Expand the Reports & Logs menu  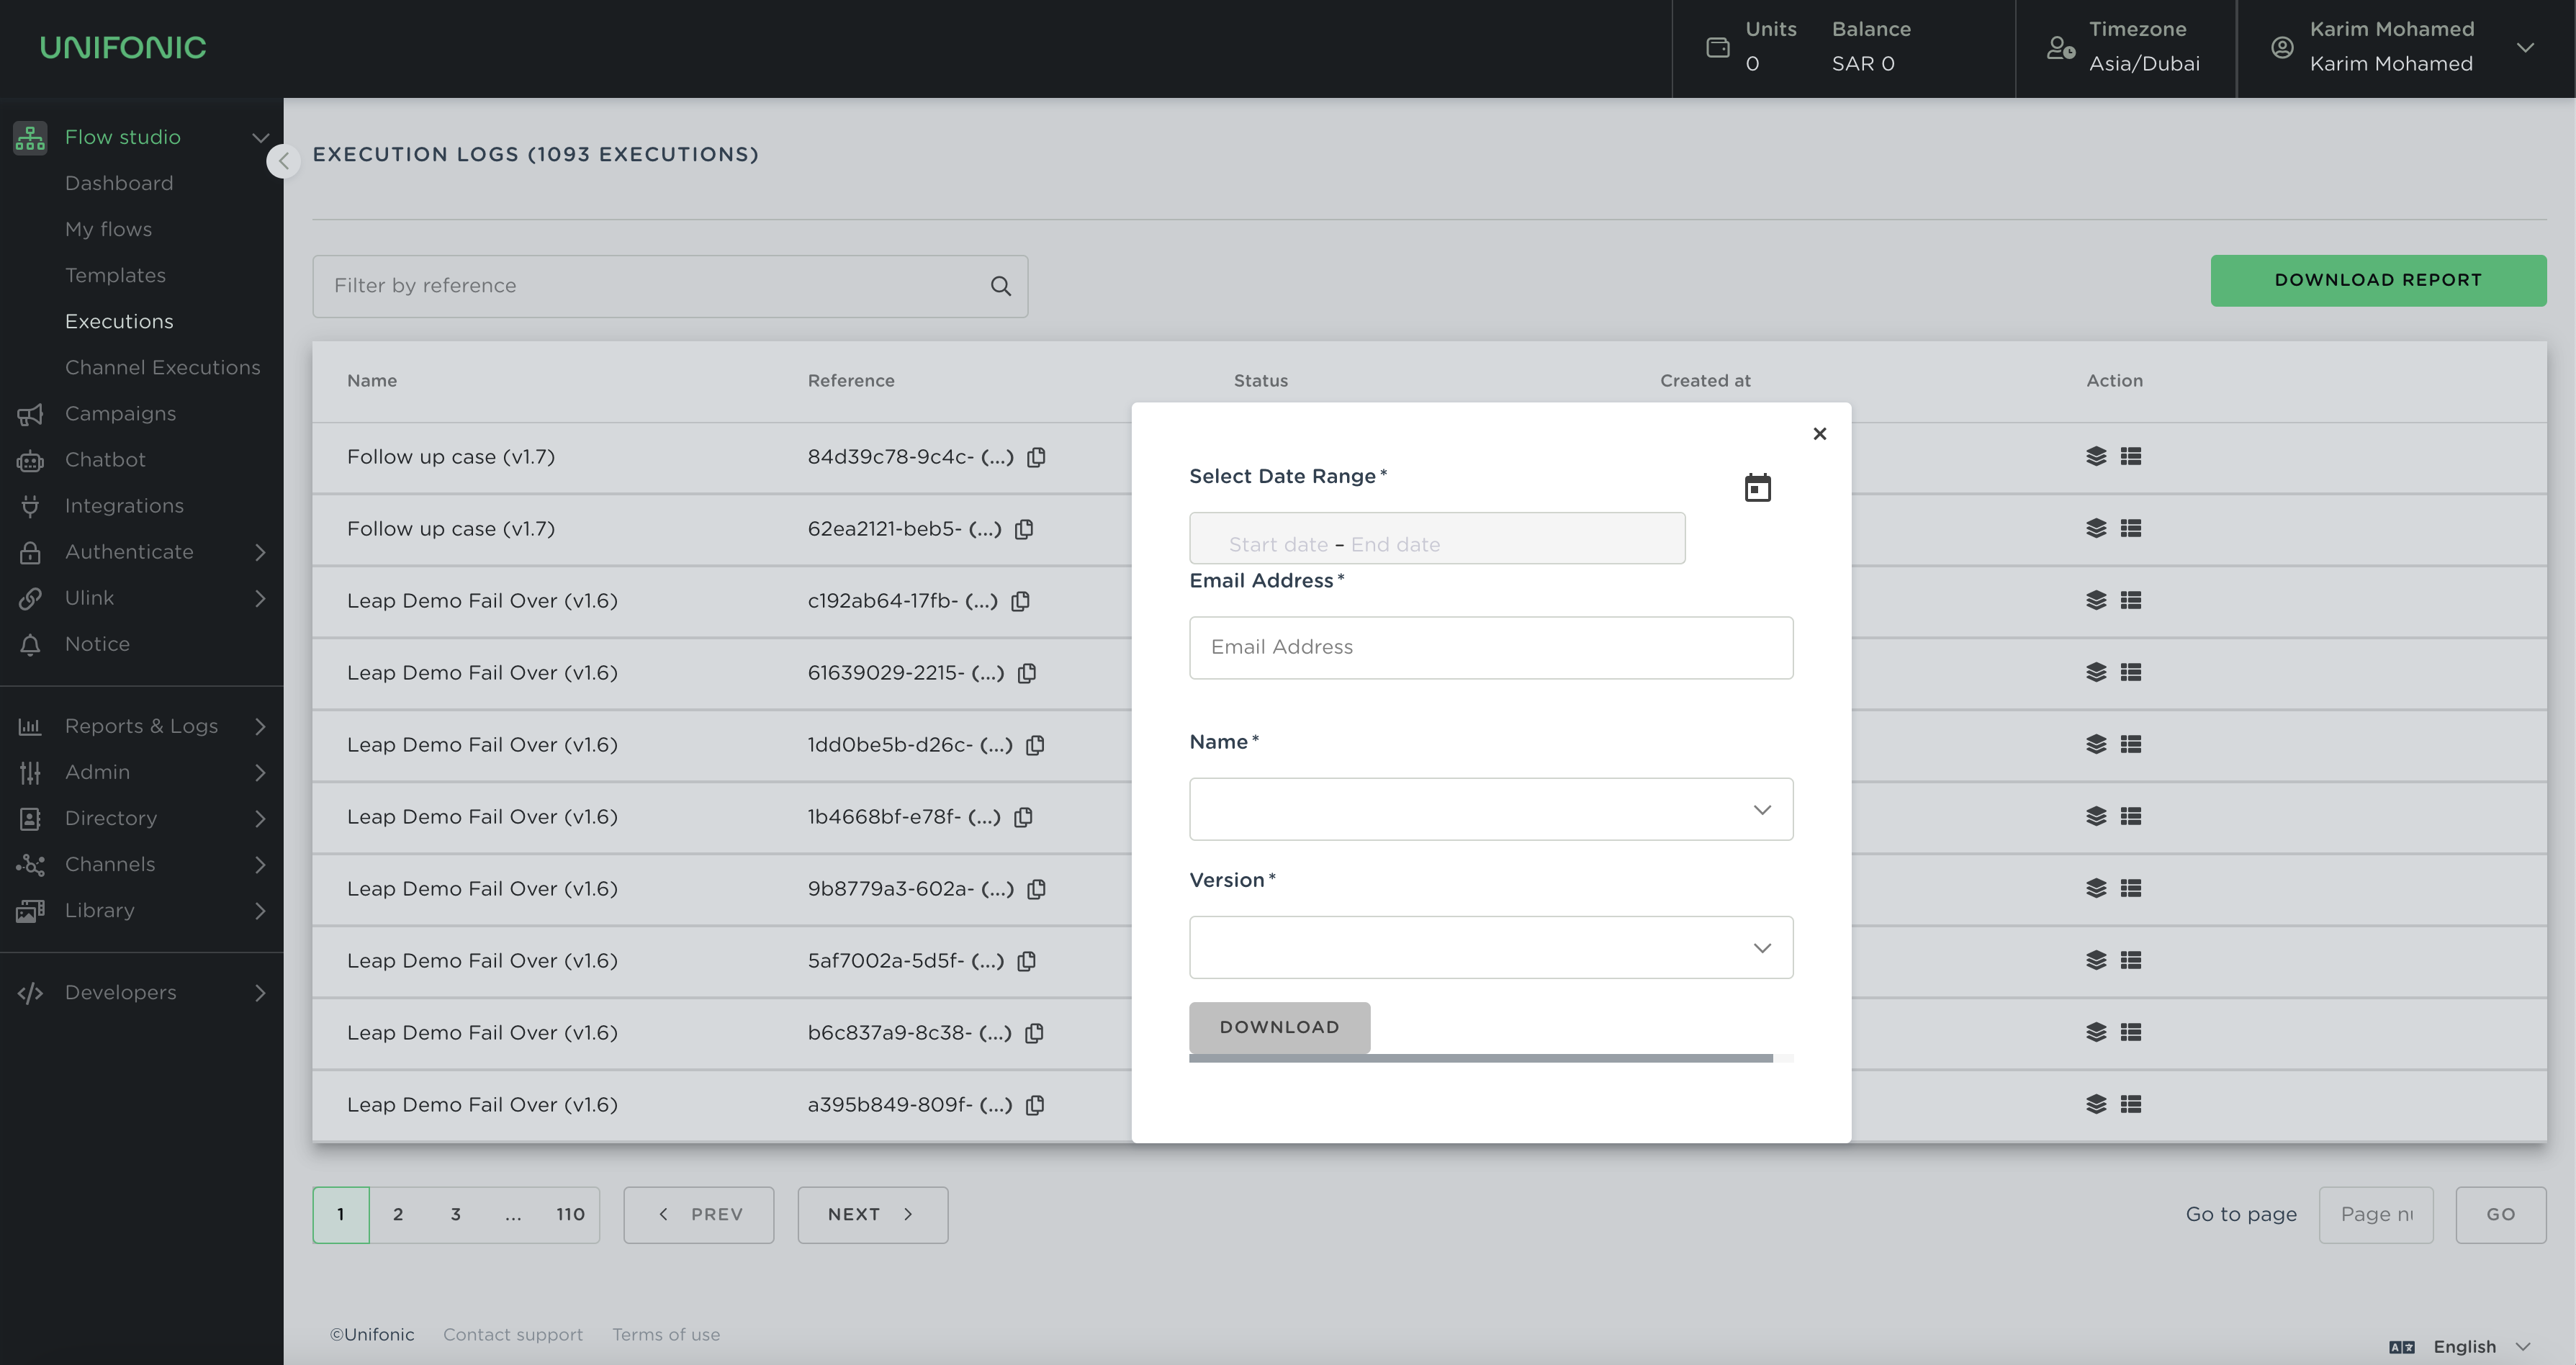pos(141,726)
